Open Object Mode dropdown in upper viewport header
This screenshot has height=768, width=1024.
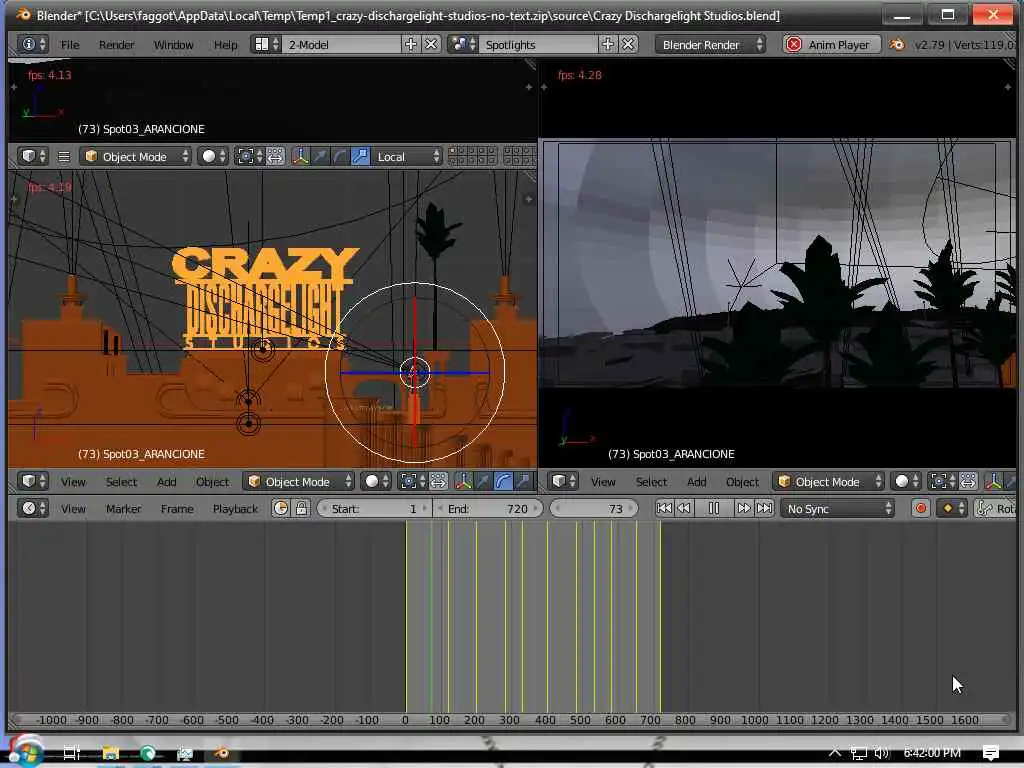point(136,157)
